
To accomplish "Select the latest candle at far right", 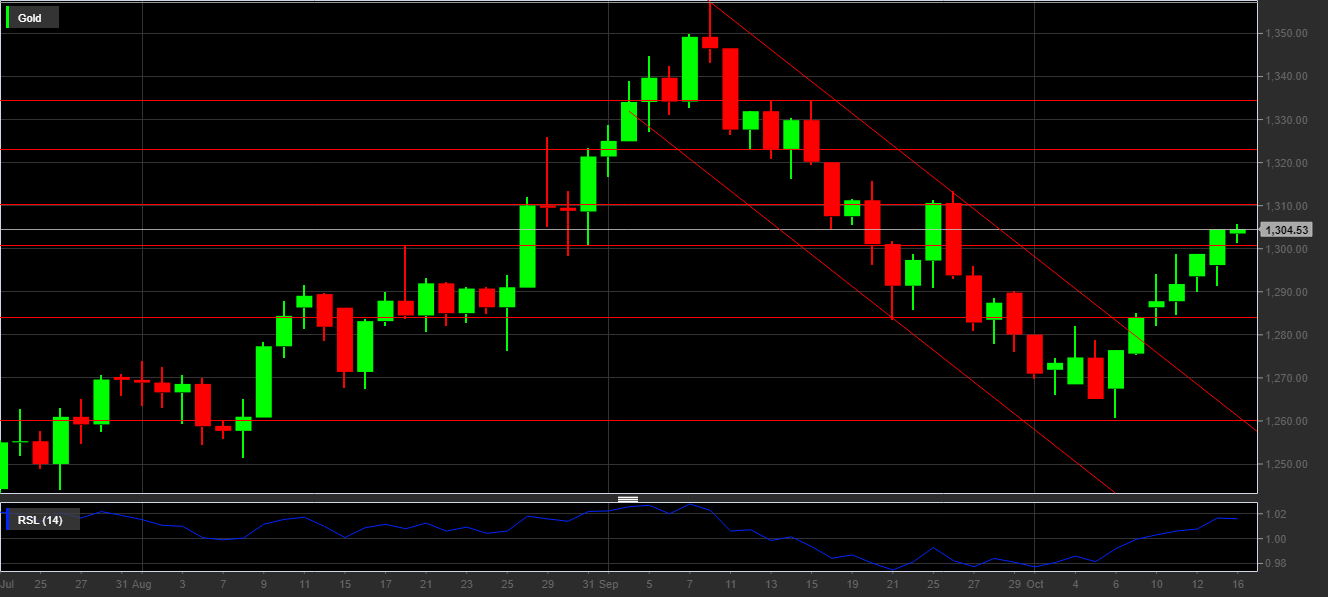I will pos(1237,231).
